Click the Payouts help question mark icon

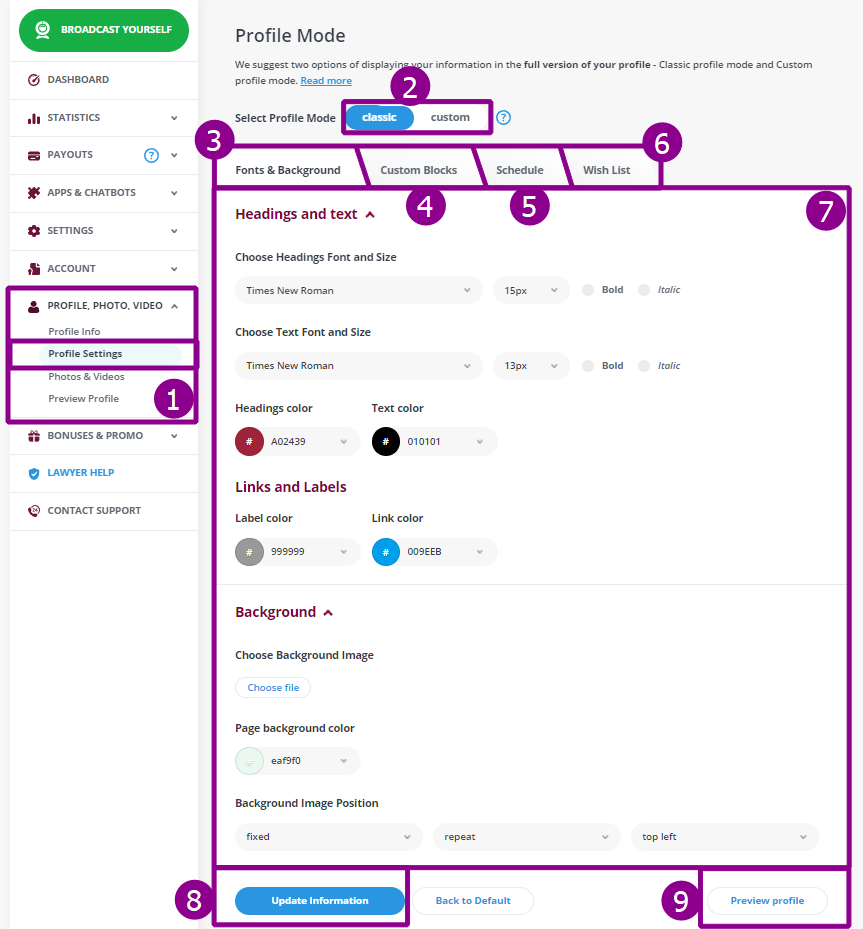[x=151, y=155]
